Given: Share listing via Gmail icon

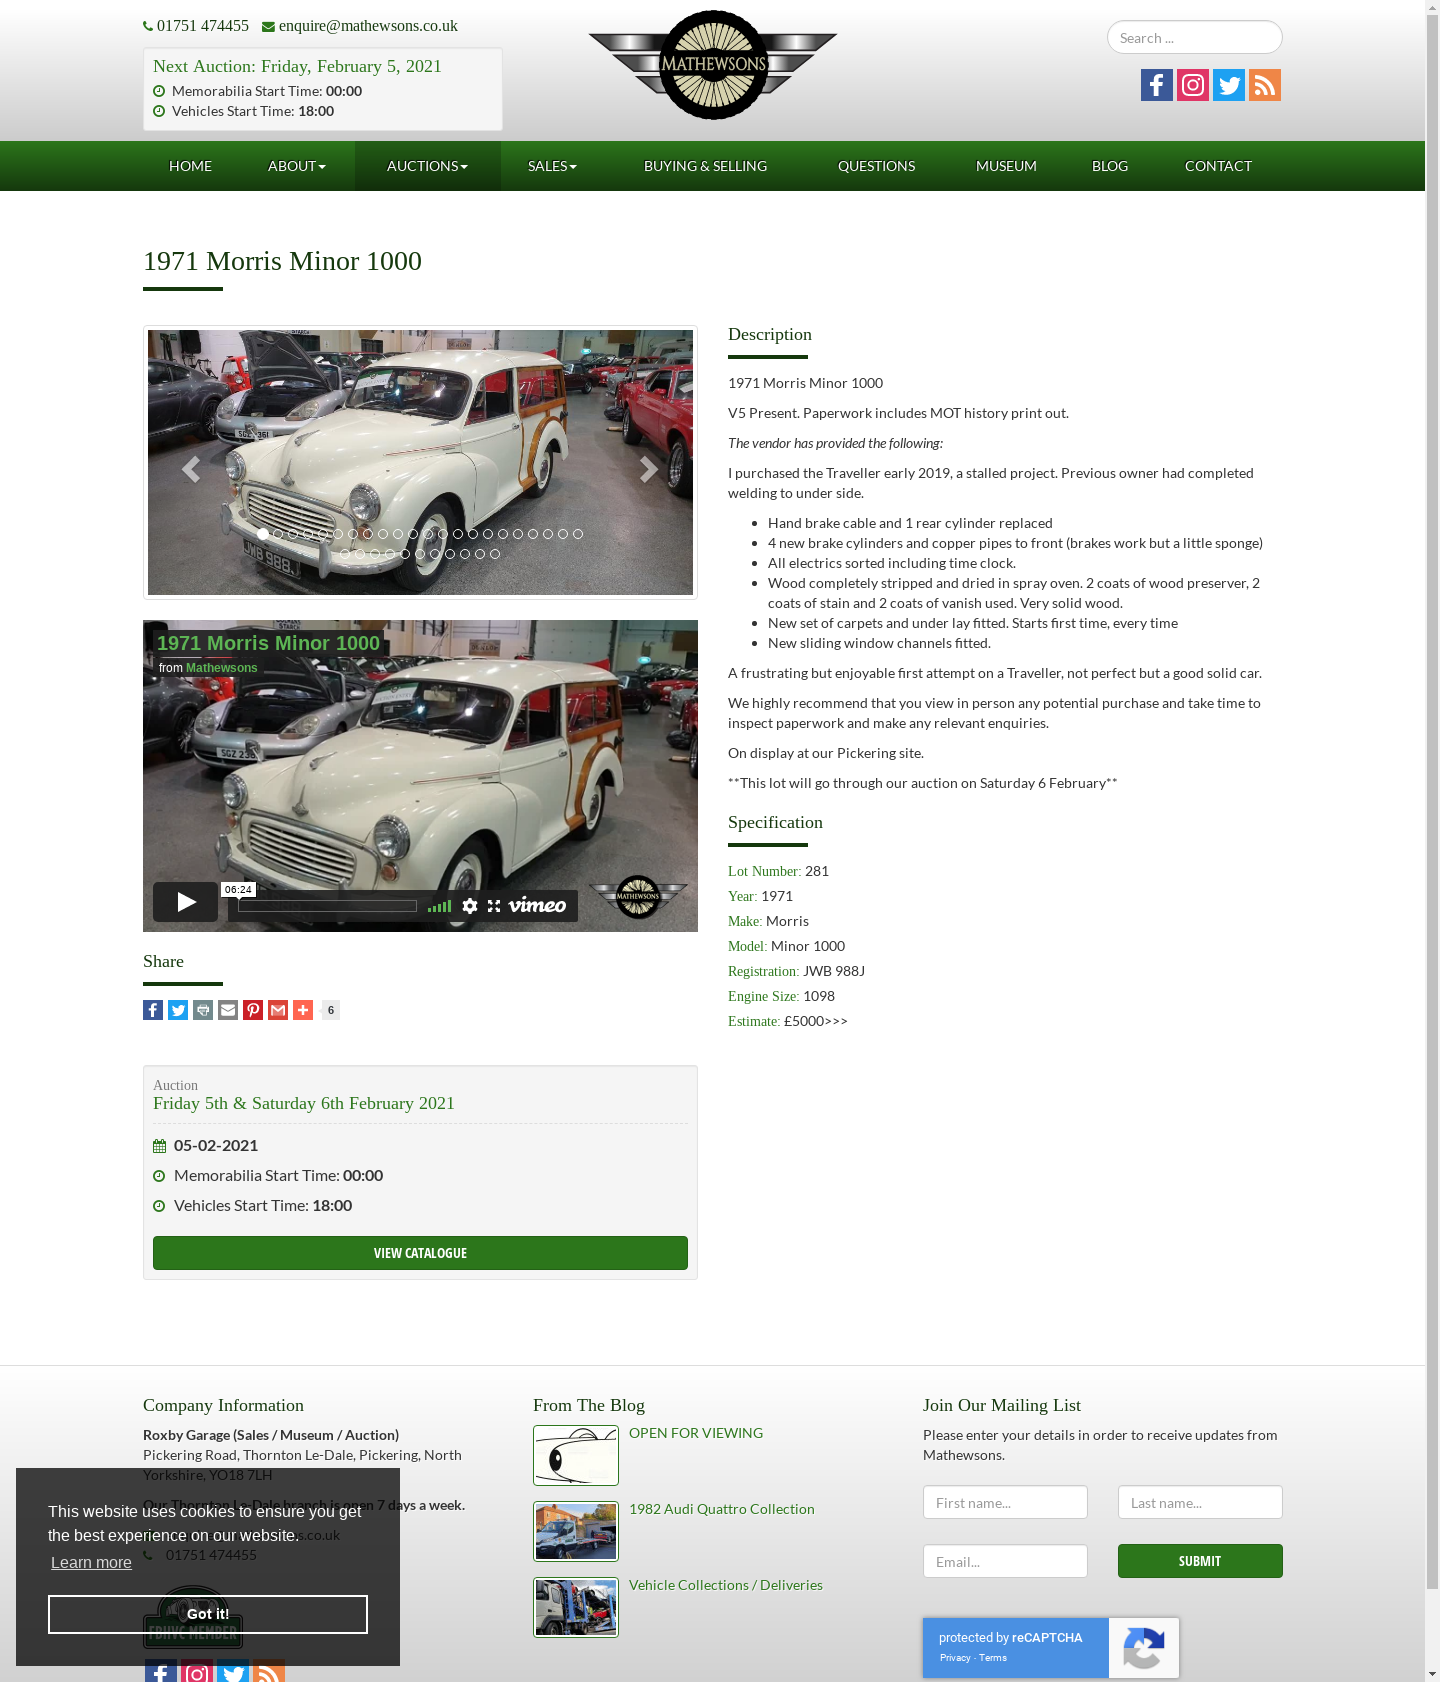Looking at the screenshot, I should [278, 1010].
